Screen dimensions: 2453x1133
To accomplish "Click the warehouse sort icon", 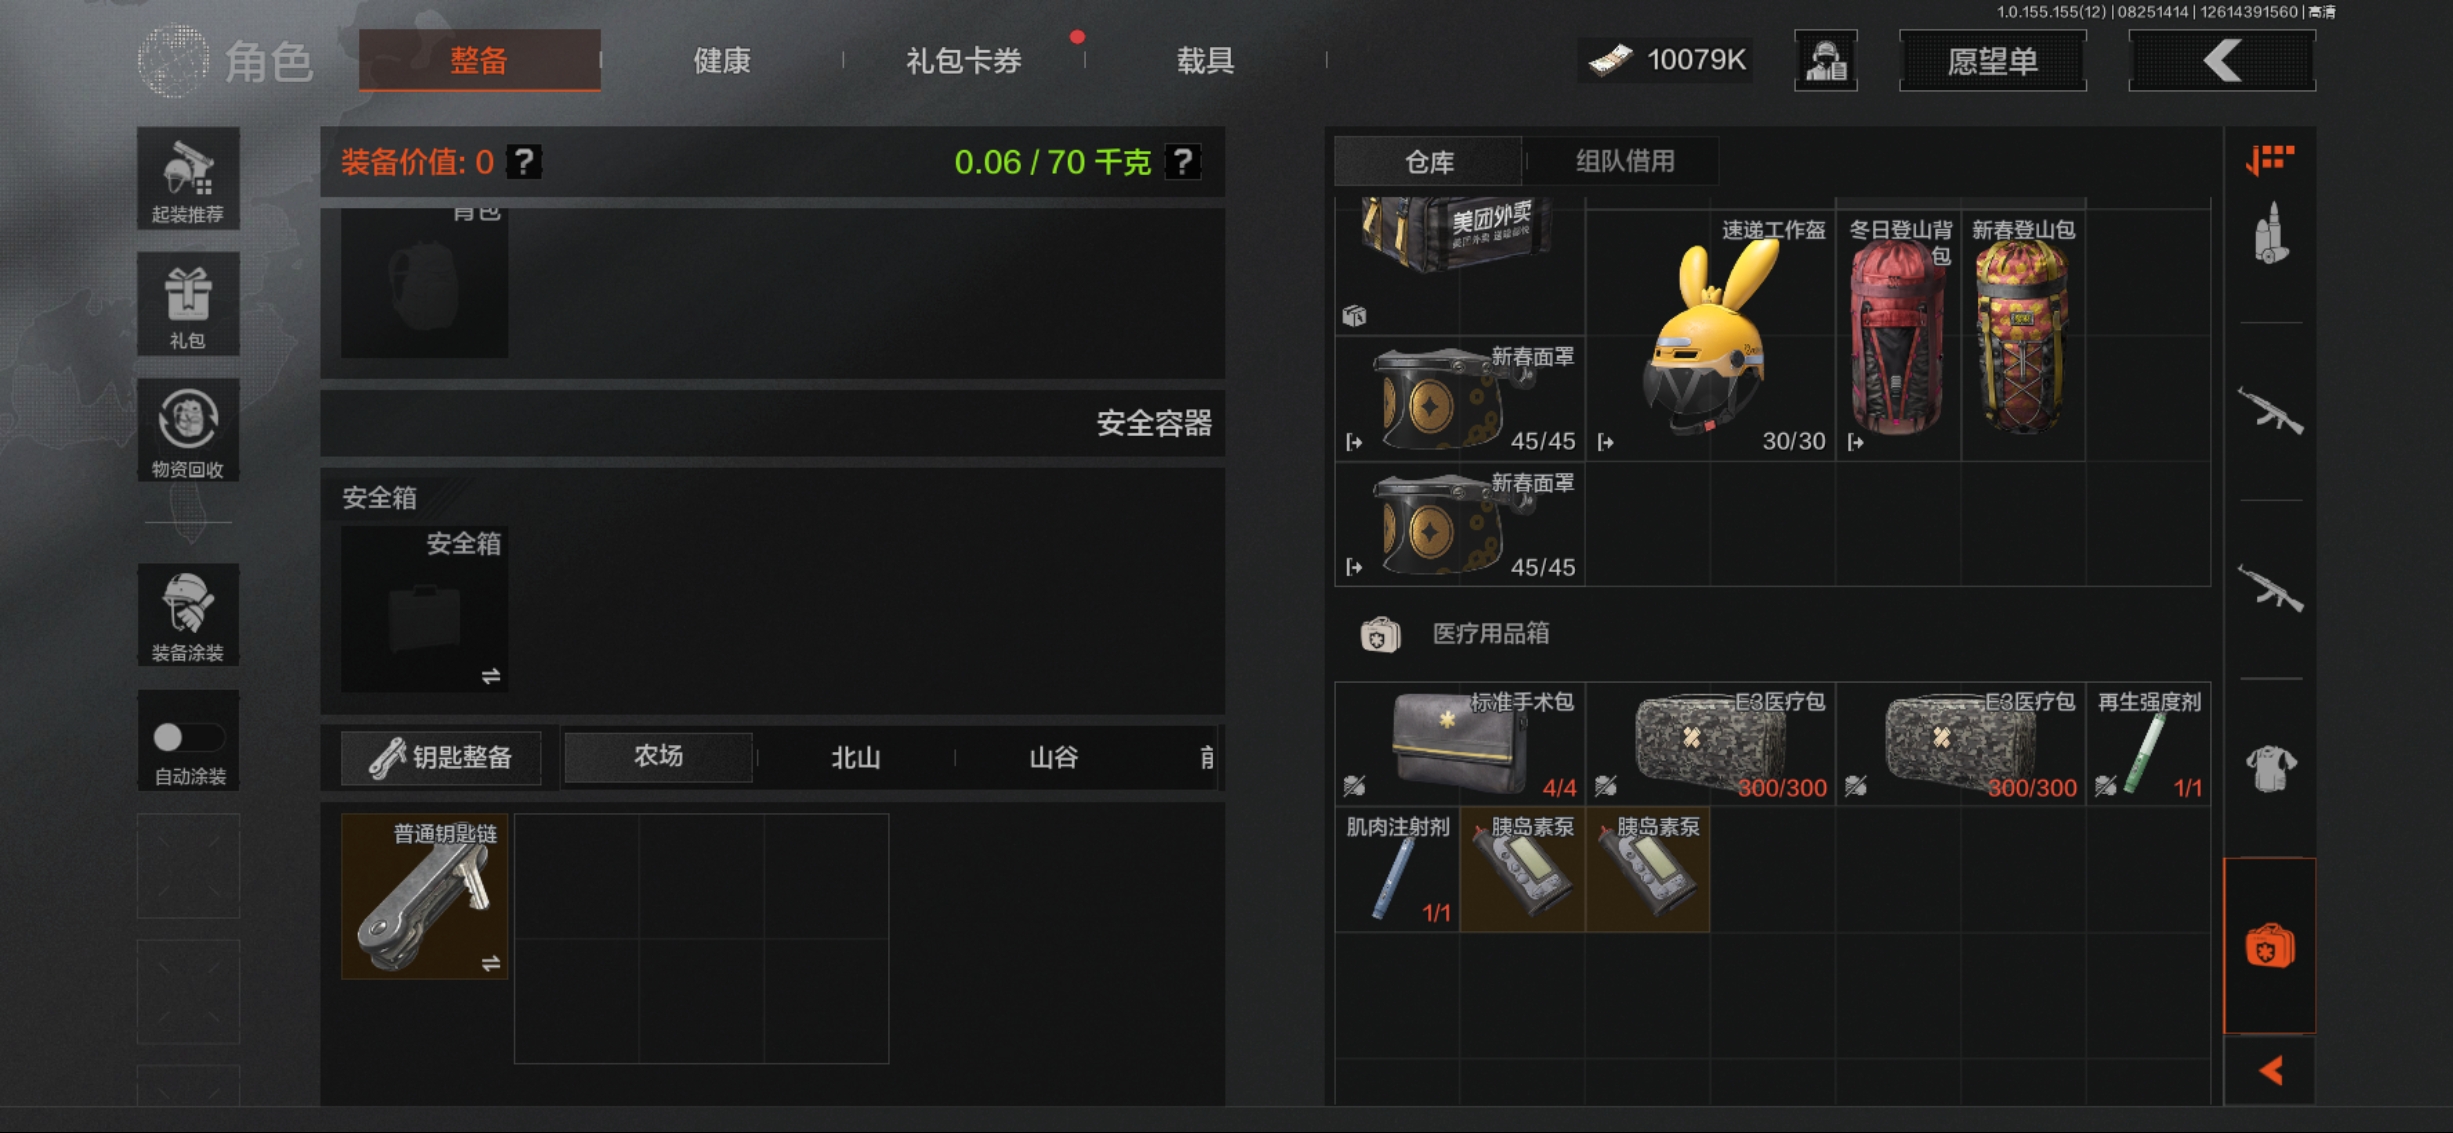I will pyautogui.click(x=2269, y=159).
